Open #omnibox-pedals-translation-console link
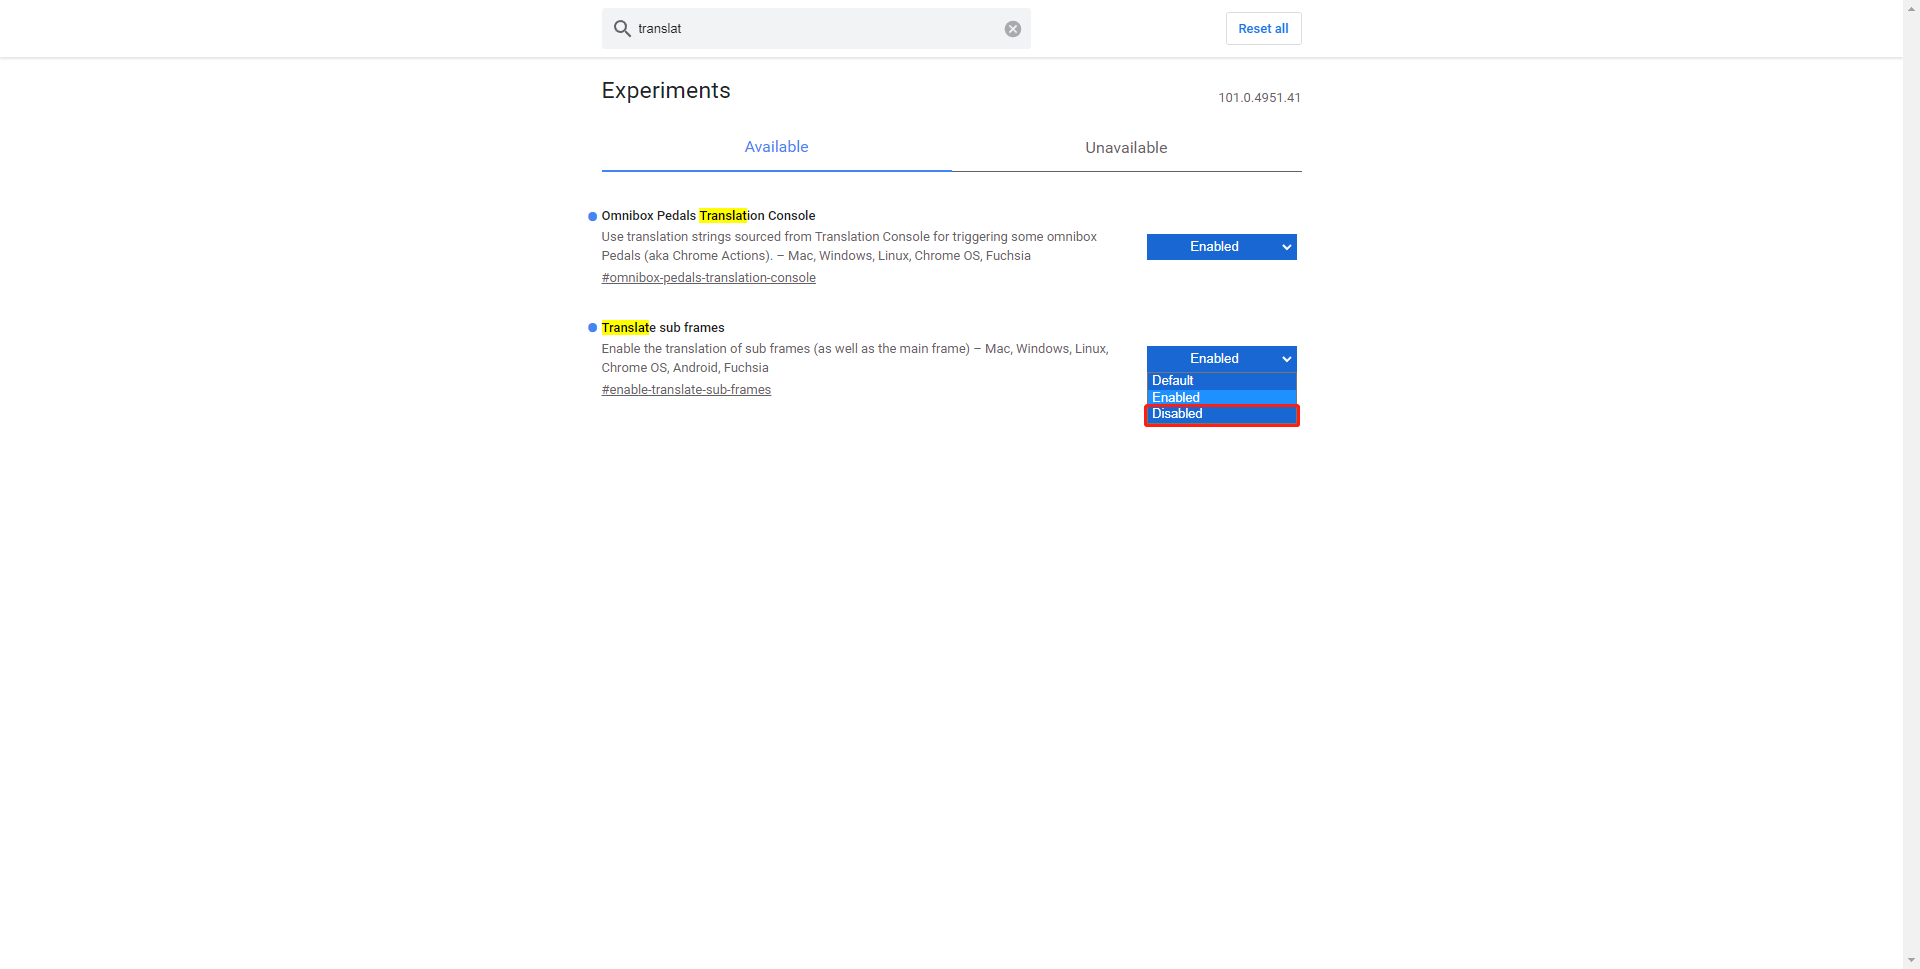This screenshot has width=1920, height=969. tap(708, 278)
